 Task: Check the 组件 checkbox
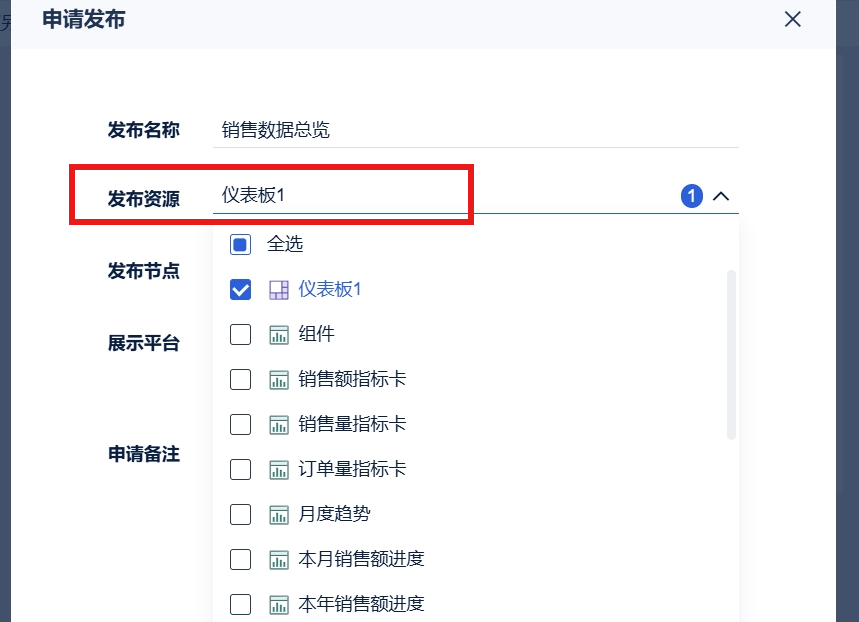(x=240, y=334)
